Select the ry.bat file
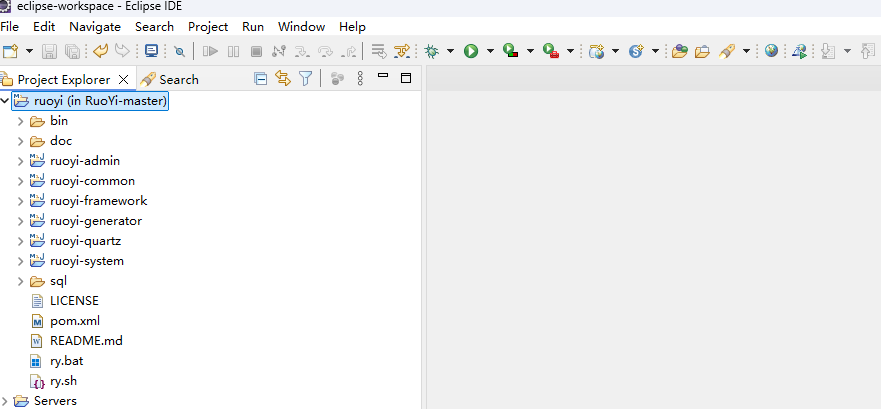881x409 pixels. click(66, 361)
